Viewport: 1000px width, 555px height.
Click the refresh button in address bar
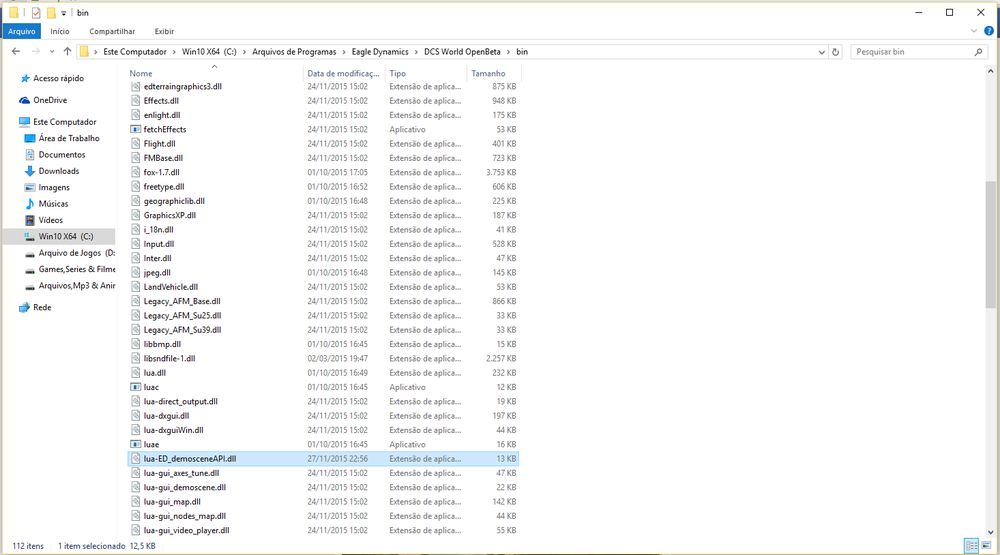tap(835, 52)
